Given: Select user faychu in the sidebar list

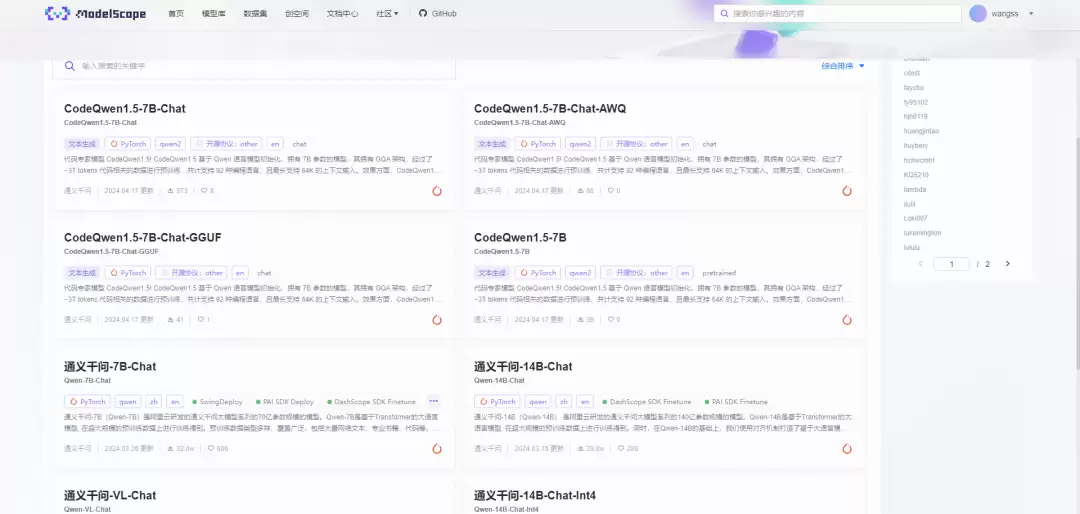Looking at the screenshot, I should (x=913, y=88).
